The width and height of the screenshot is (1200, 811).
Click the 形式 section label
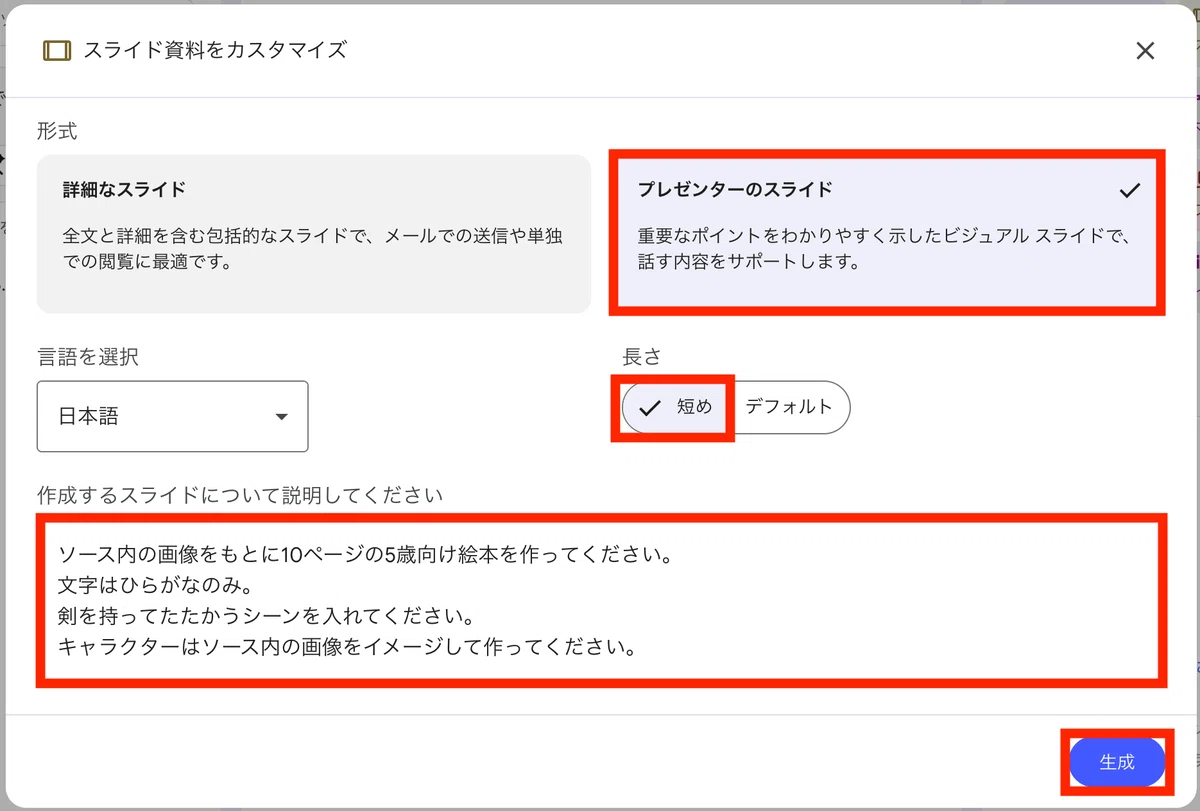pos(57,130)
